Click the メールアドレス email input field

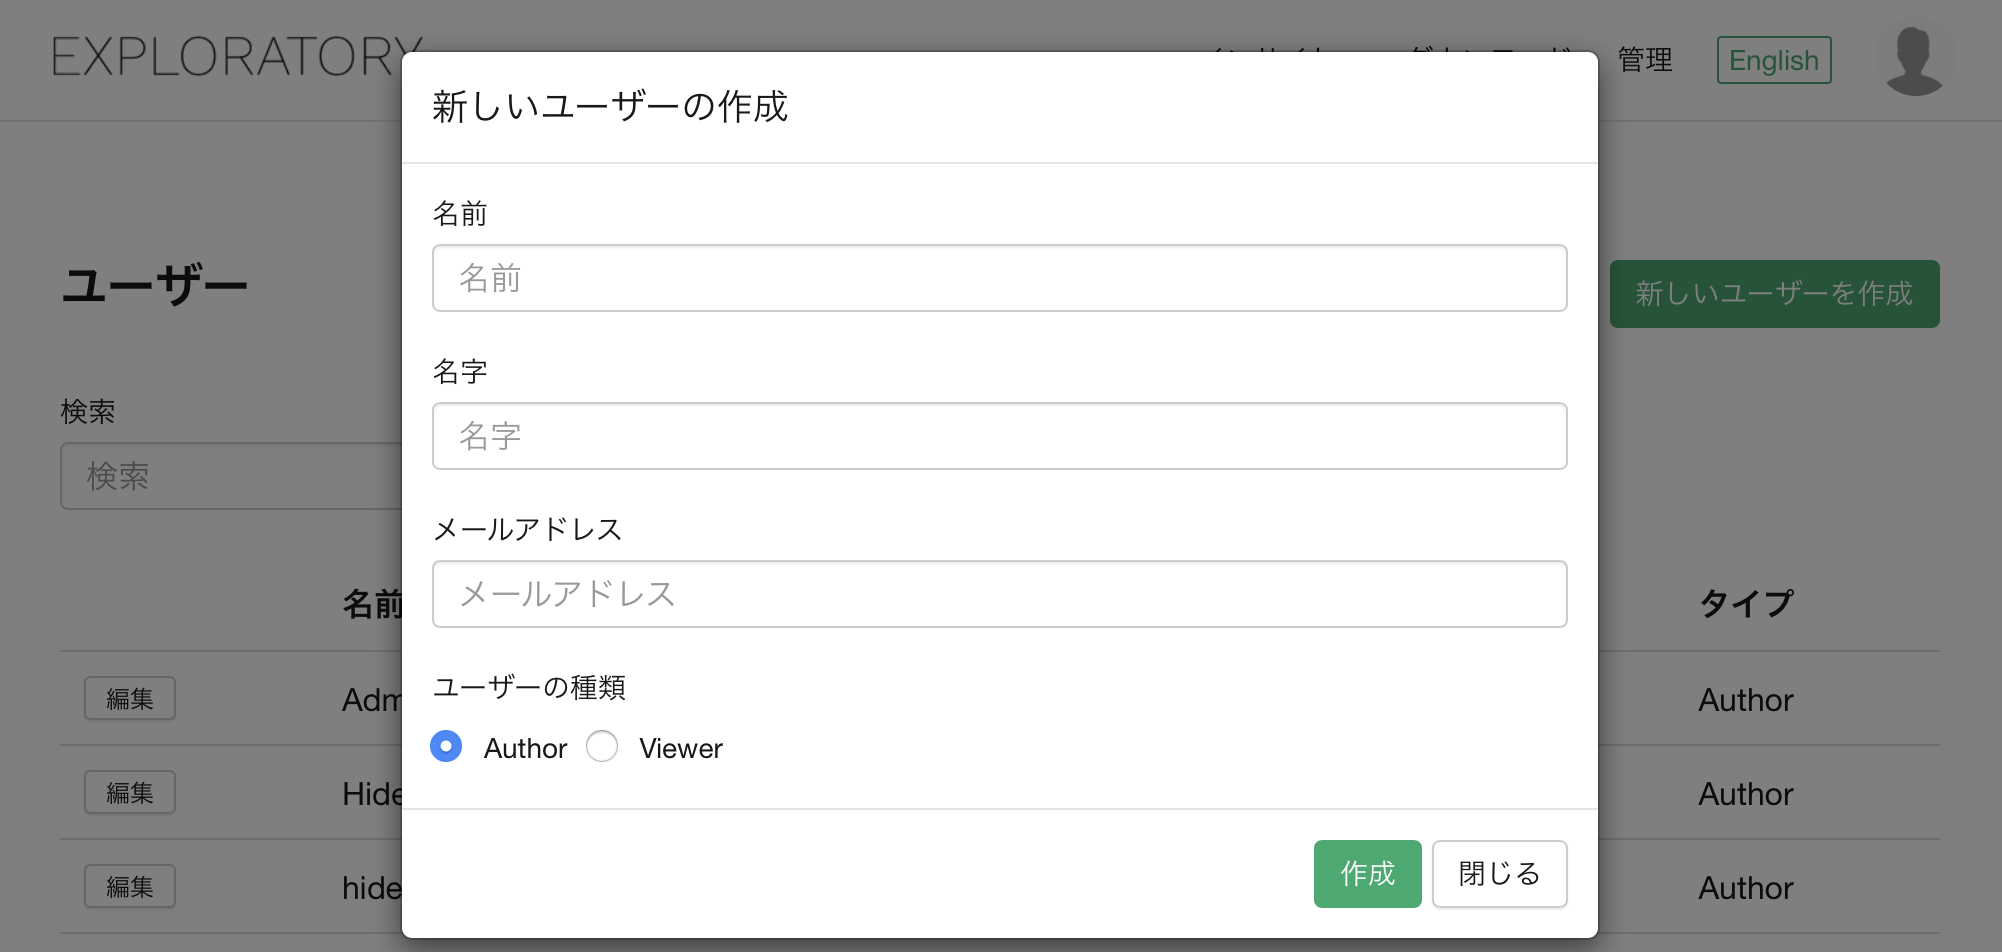[x=999, y=594]
